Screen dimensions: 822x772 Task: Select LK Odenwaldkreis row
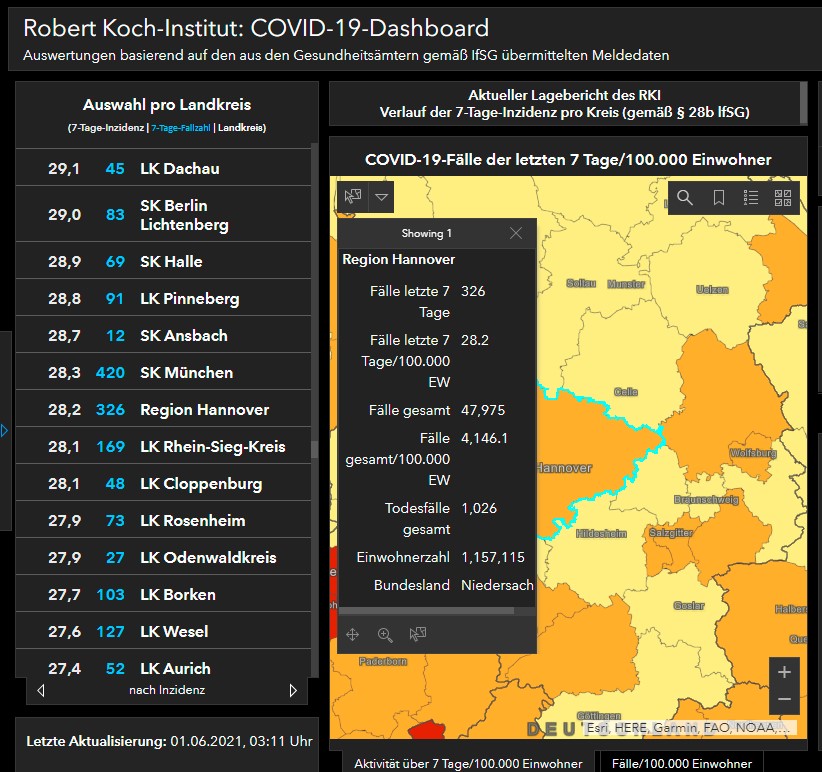(x=163, y=557)
